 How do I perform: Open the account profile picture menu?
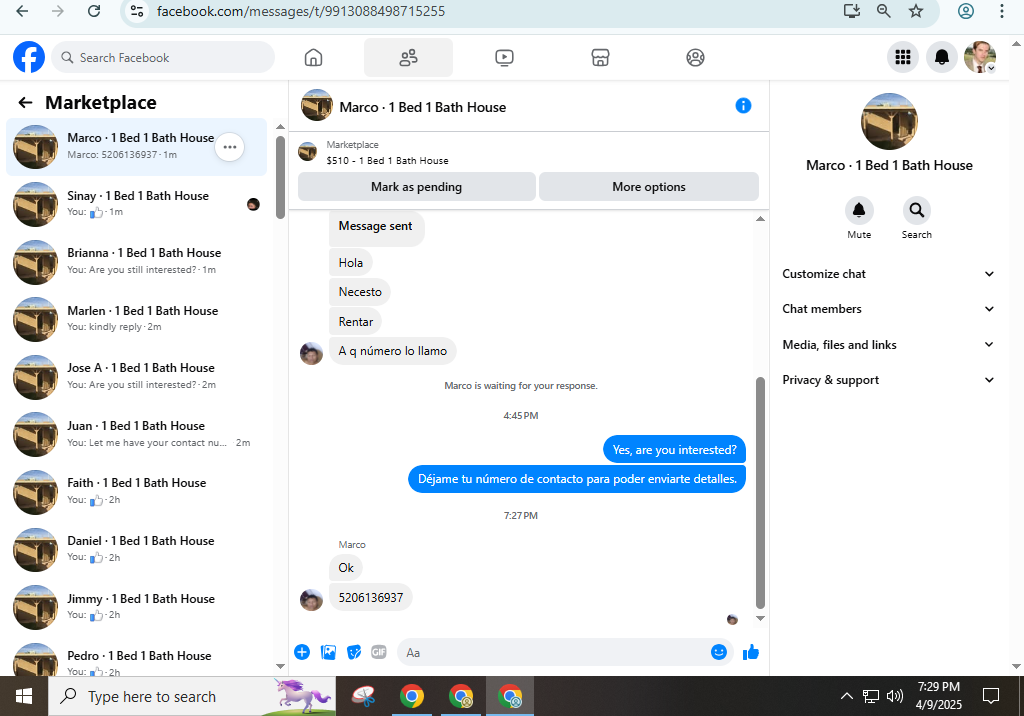[x=980, y=57]
